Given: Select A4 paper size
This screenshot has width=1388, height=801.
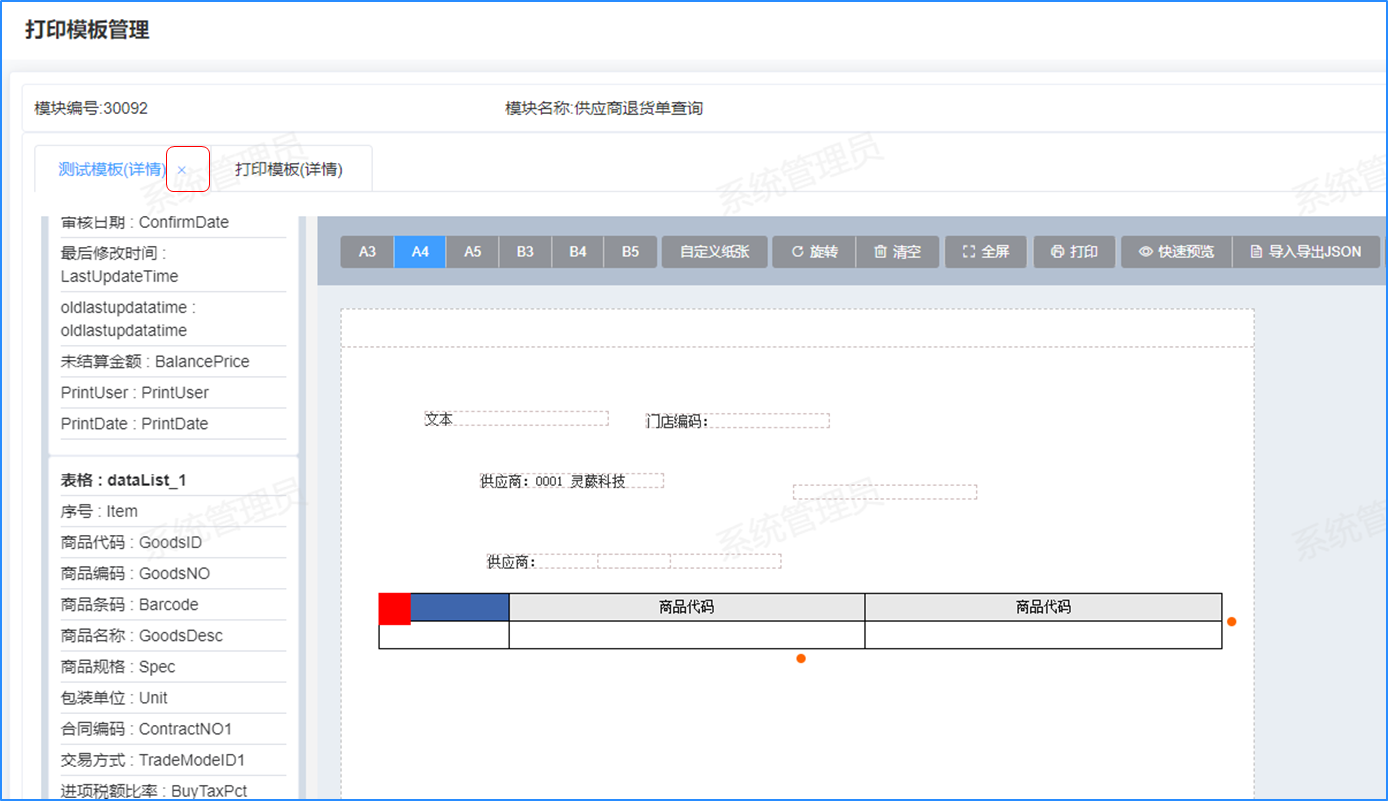Looking at the screenshot, I should coord(420,252).
